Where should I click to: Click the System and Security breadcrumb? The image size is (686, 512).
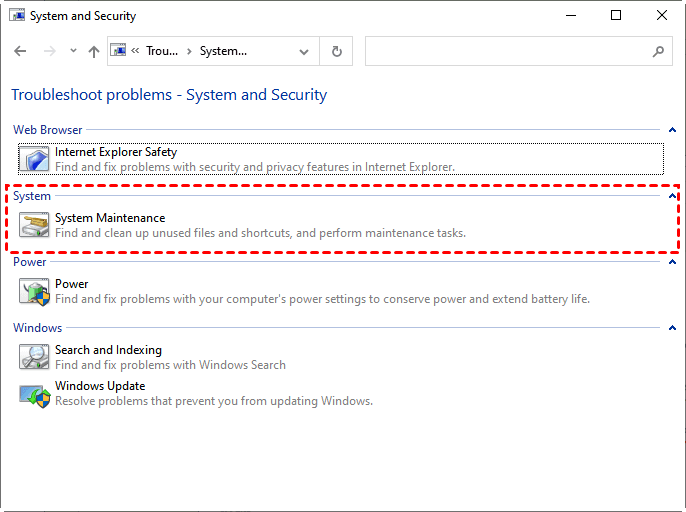click(223, 51)
